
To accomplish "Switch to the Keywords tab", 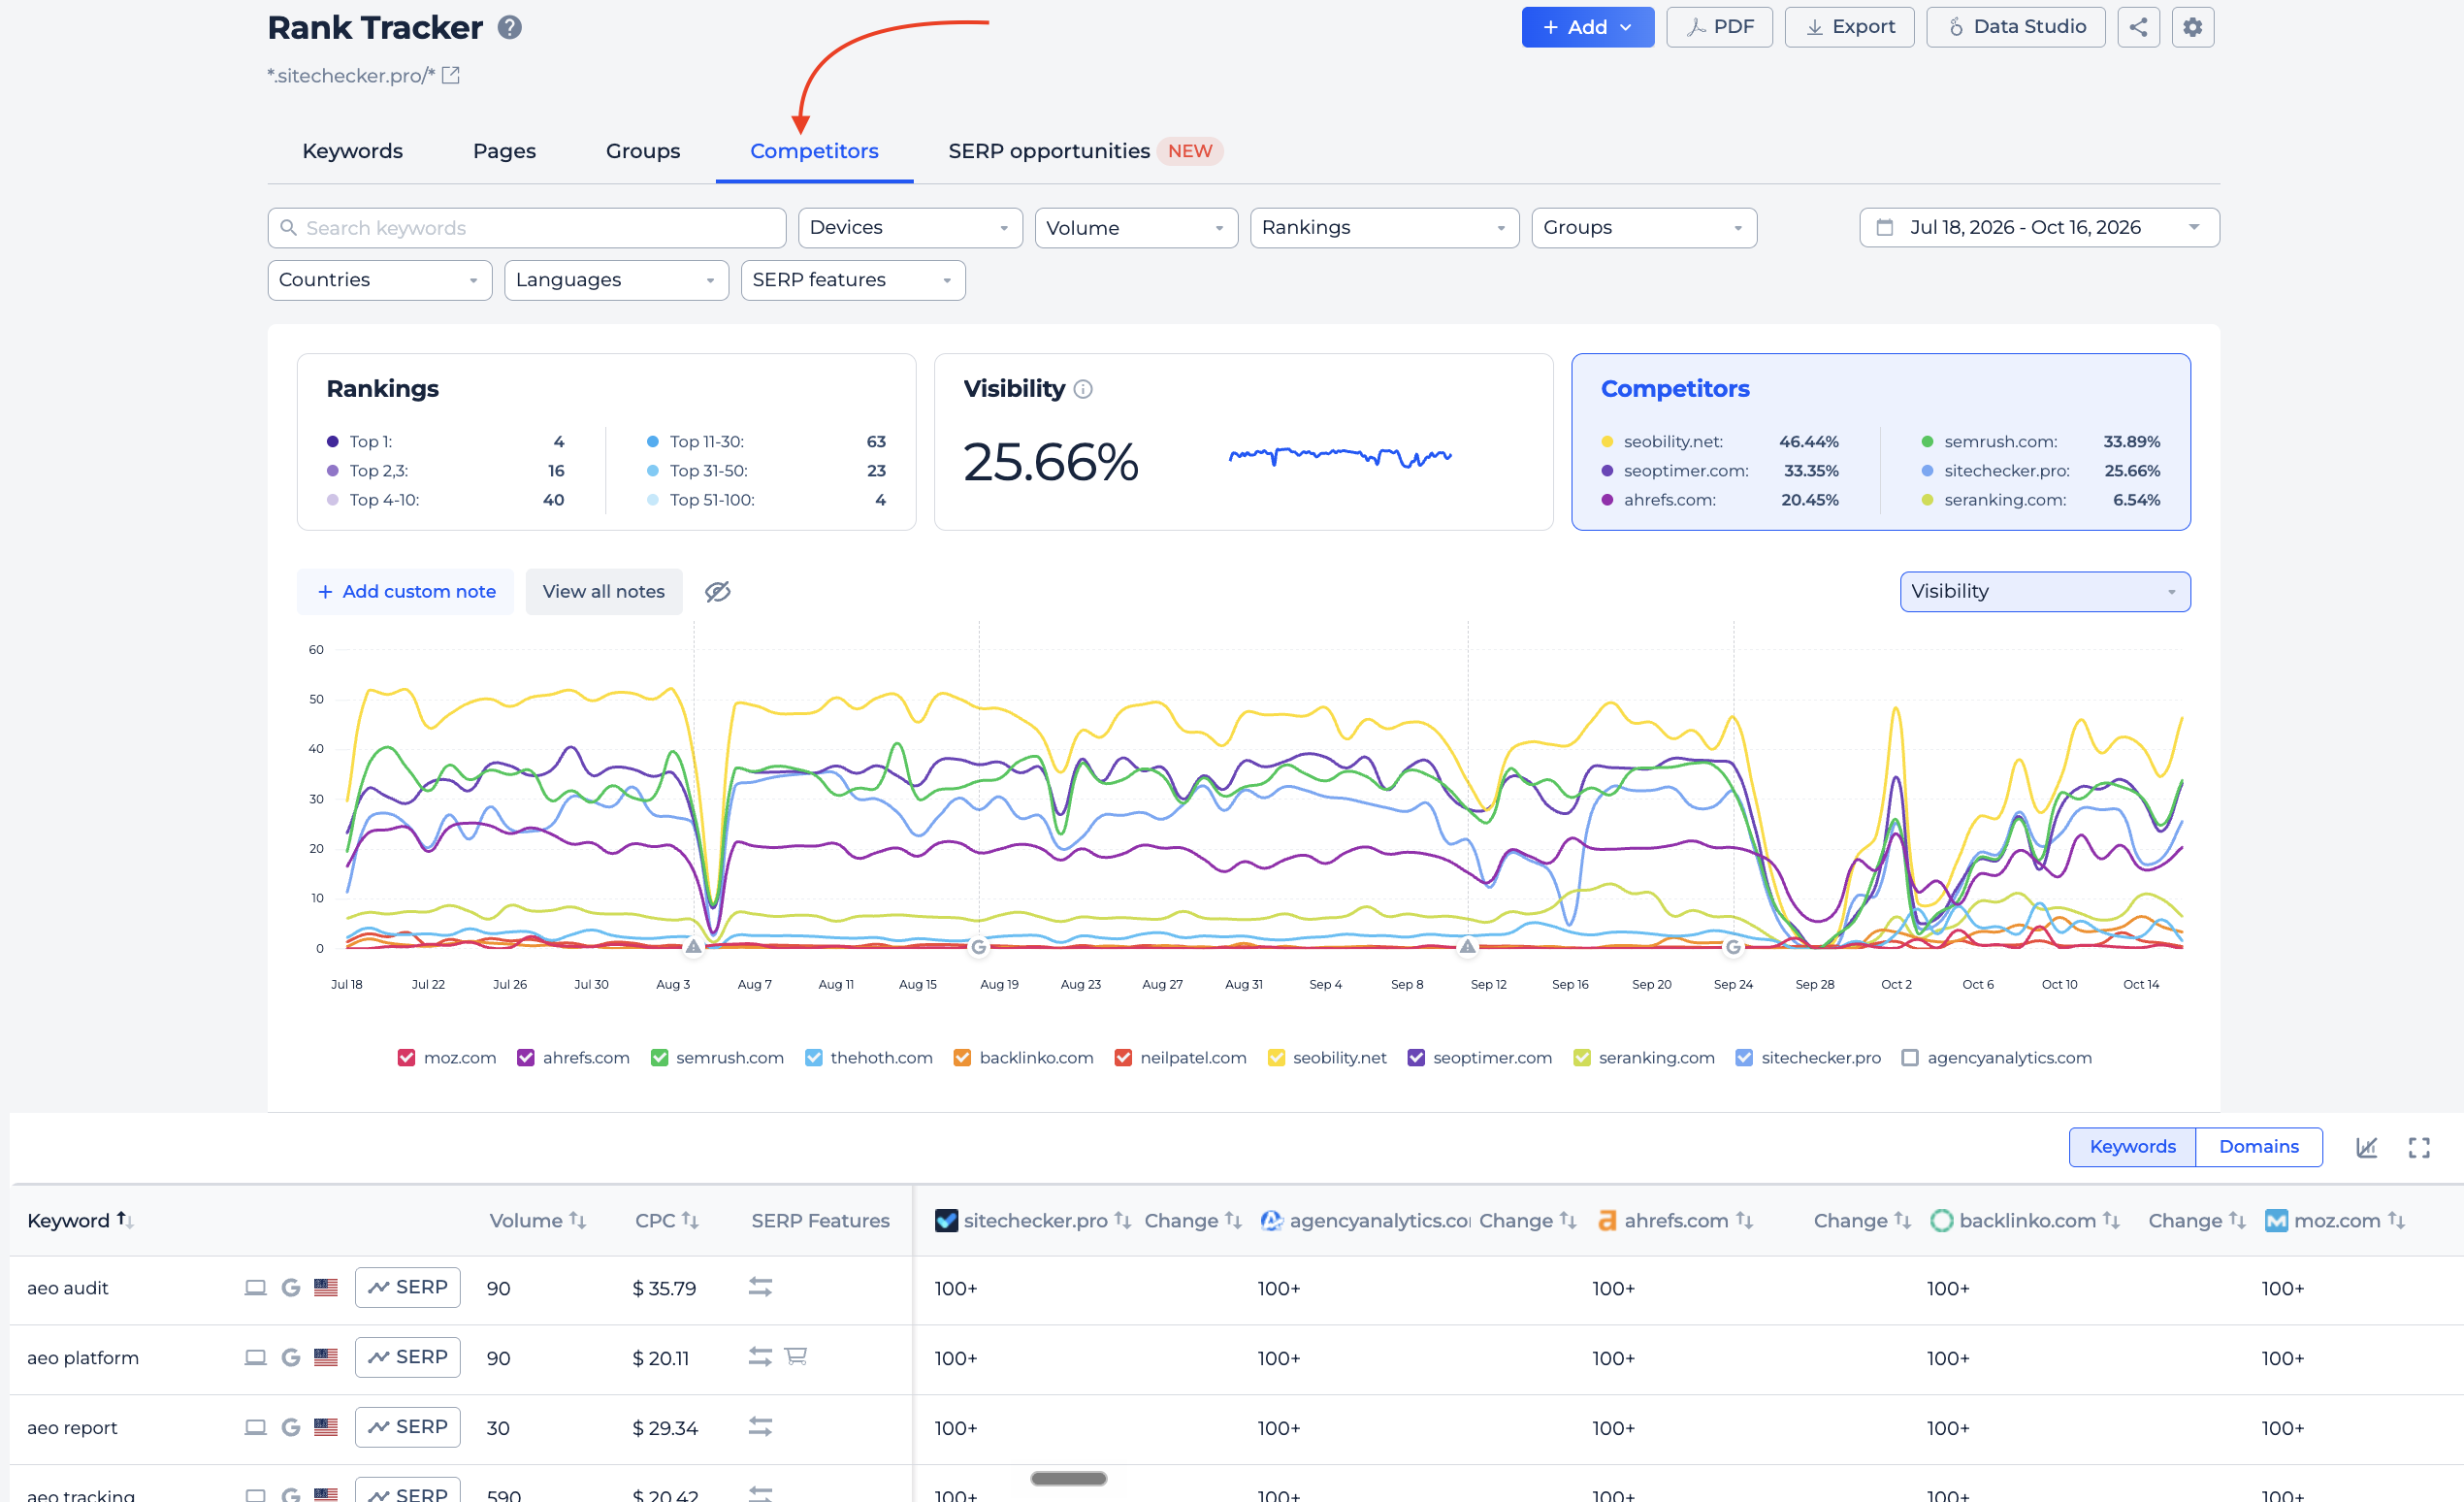I will point(352,151).
